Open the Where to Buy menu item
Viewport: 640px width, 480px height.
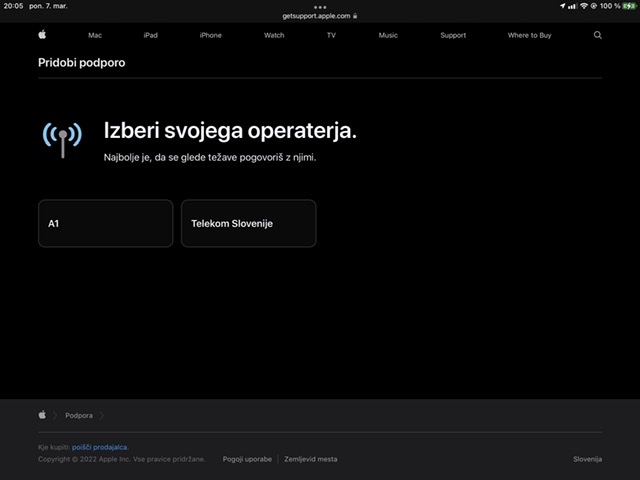point(529,35)
